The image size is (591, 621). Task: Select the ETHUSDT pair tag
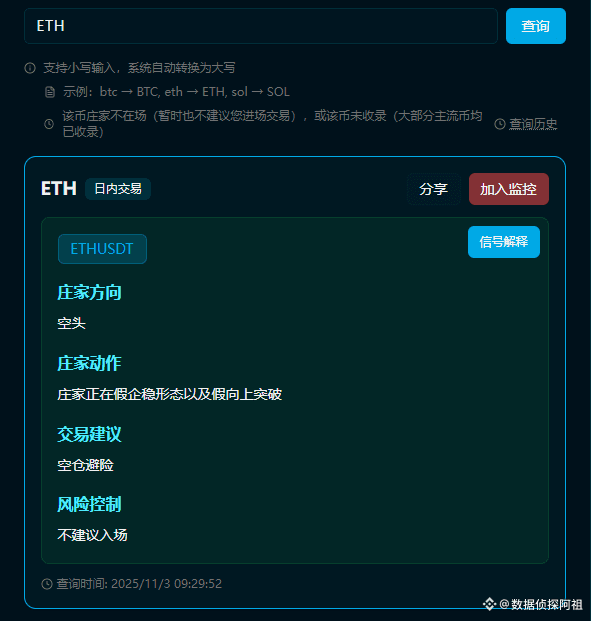[x=102, y=249]
